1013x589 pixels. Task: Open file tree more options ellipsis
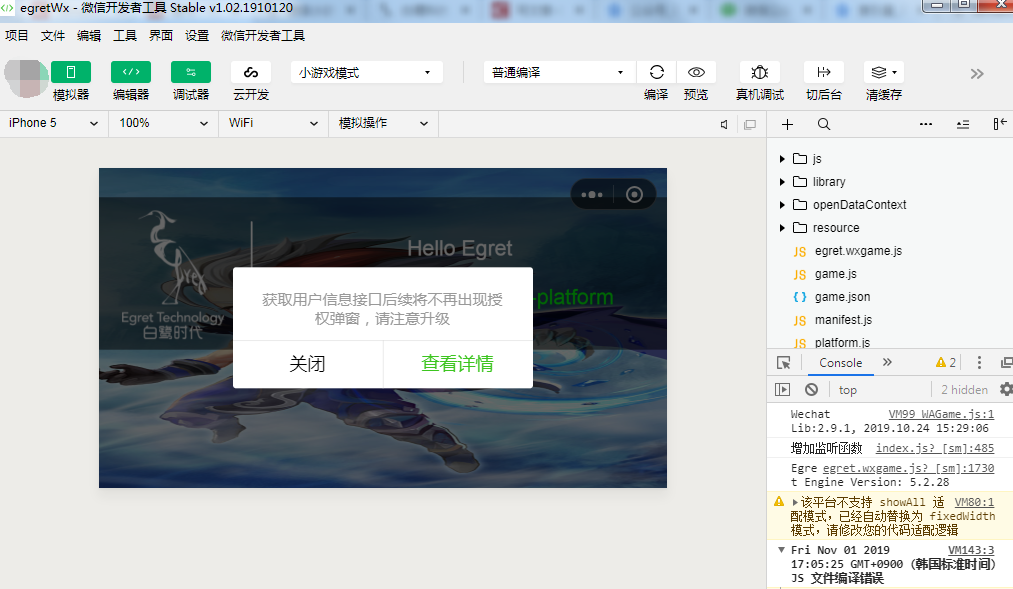click(926, 124)
